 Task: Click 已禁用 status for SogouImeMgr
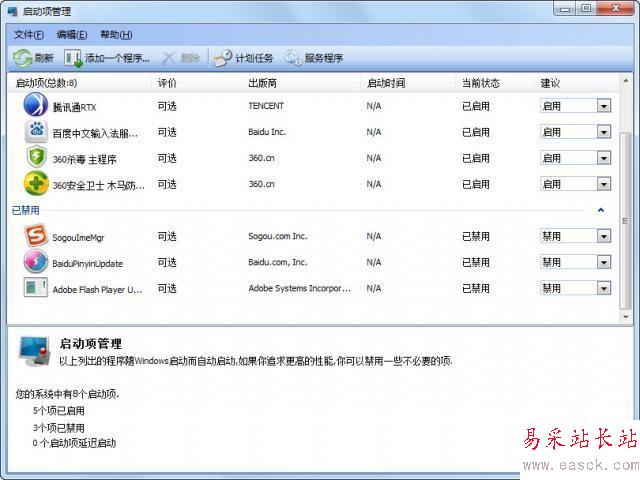[476, 236]
